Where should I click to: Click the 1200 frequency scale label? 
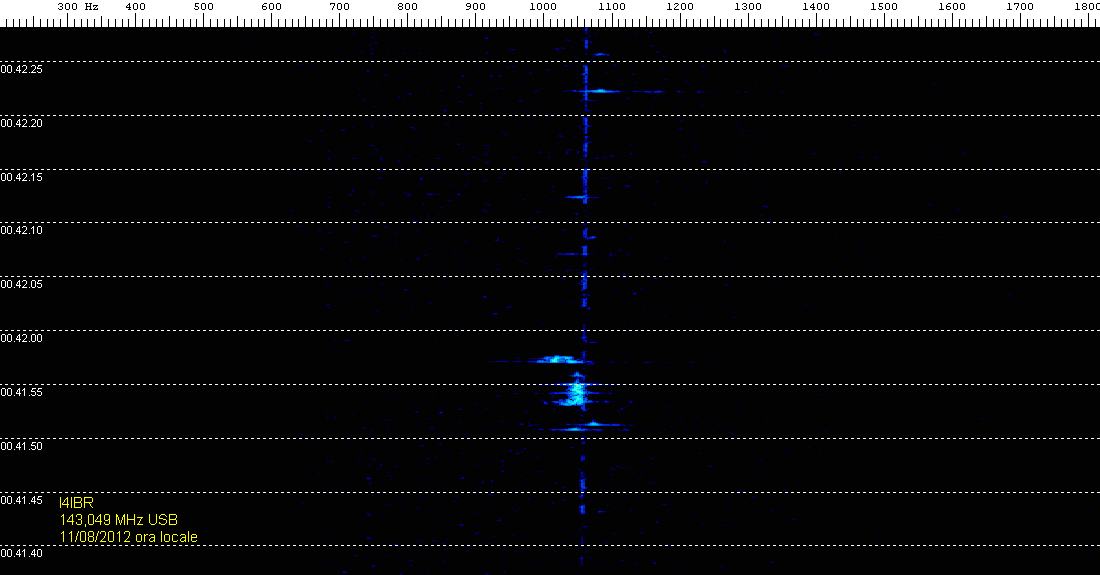coord(680,6)
